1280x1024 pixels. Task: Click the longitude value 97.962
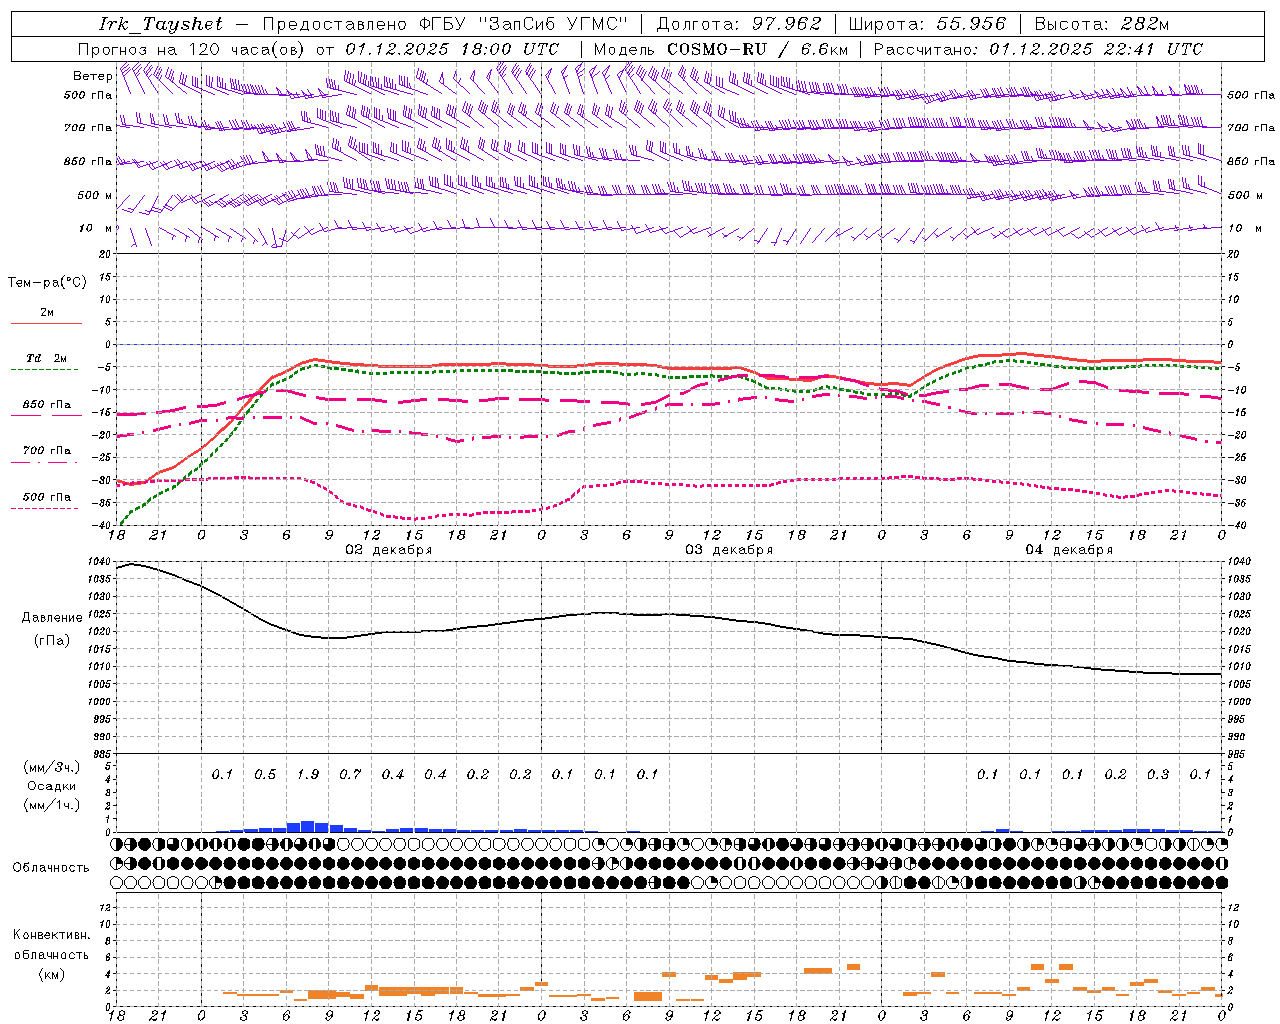(787, 24)
